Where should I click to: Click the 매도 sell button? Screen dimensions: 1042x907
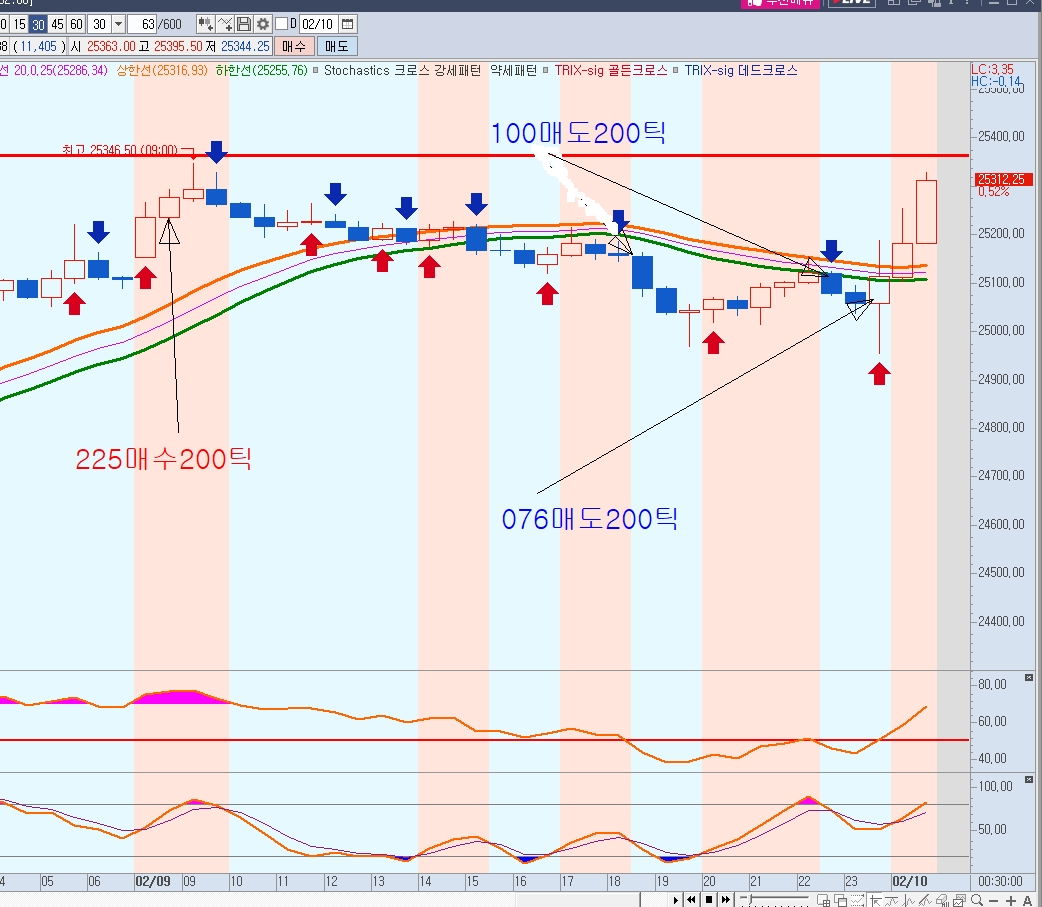coord(336,46)
